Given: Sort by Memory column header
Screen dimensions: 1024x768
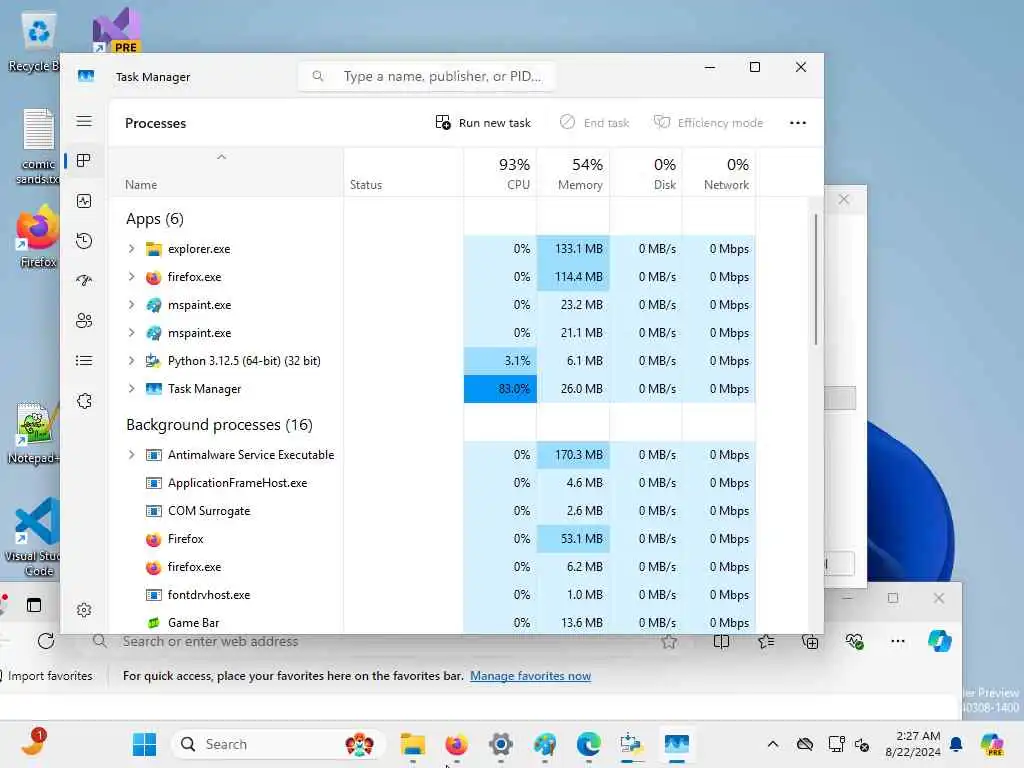Looking at the screenshot, I should point(573,172).
